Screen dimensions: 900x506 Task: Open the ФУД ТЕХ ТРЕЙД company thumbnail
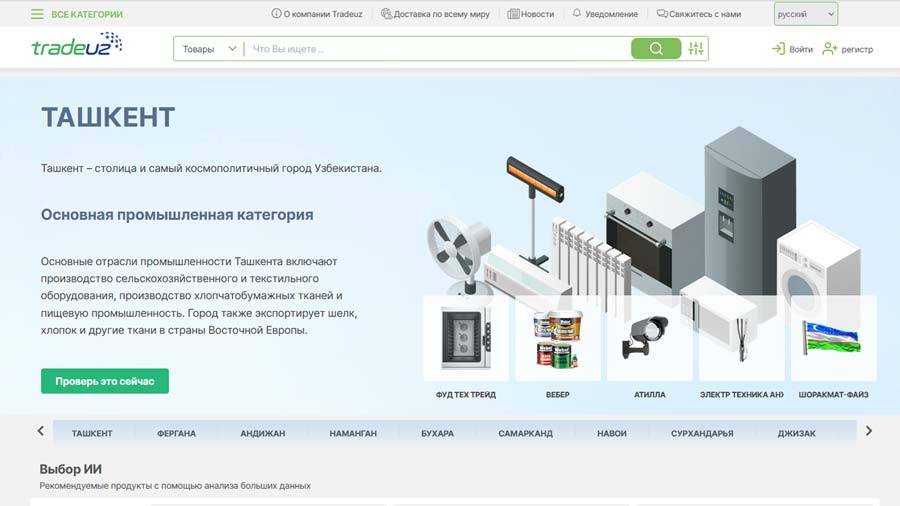coord(465,339)
